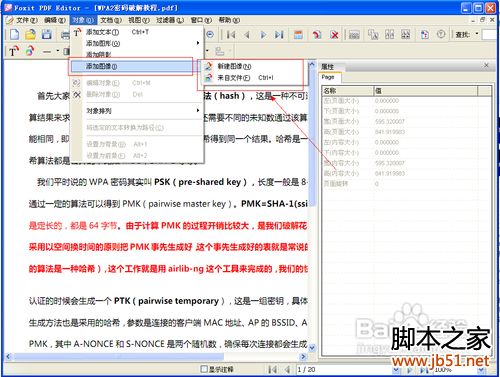500x377 pixels.
Task: Click the red X delete page icon
Action: tap(334, 35)
